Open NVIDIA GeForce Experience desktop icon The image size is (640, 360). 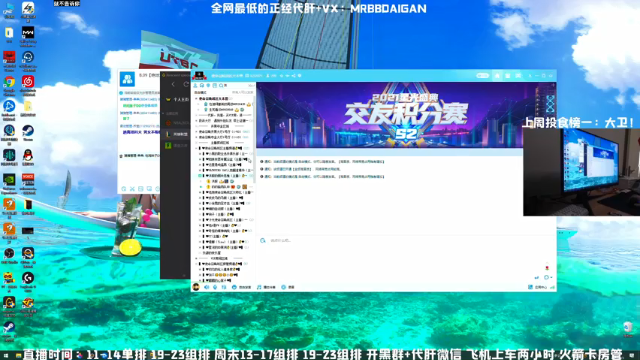pos(9,182)
